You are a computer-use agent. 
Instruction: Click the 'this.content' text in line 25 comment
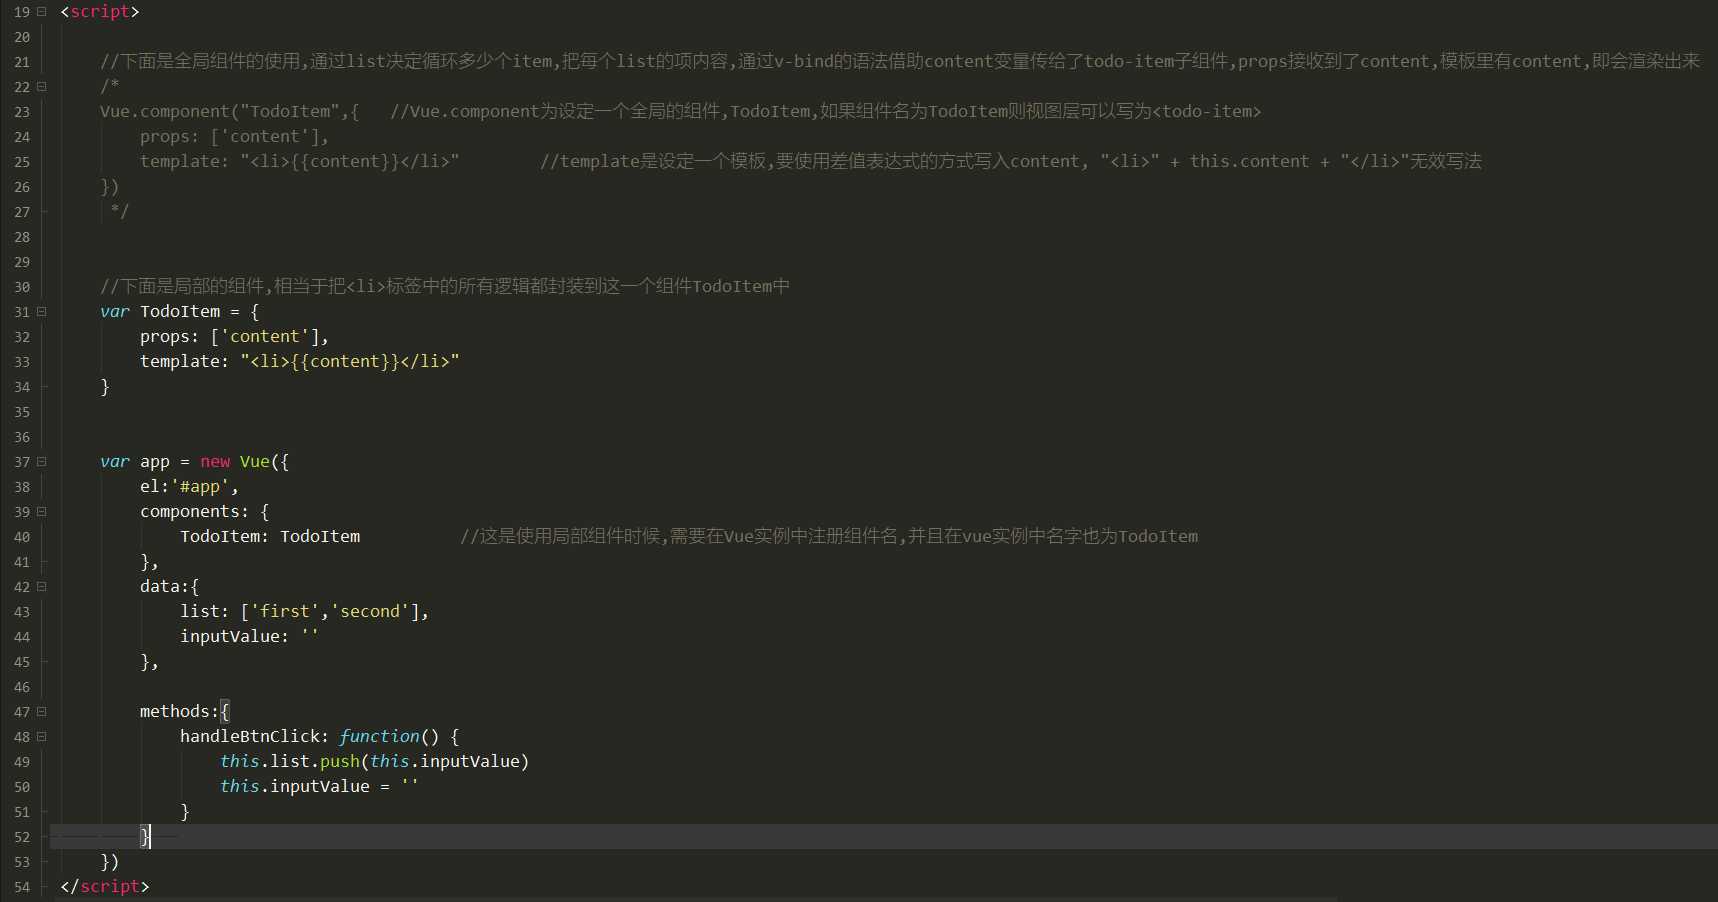tap(1249, 162)
